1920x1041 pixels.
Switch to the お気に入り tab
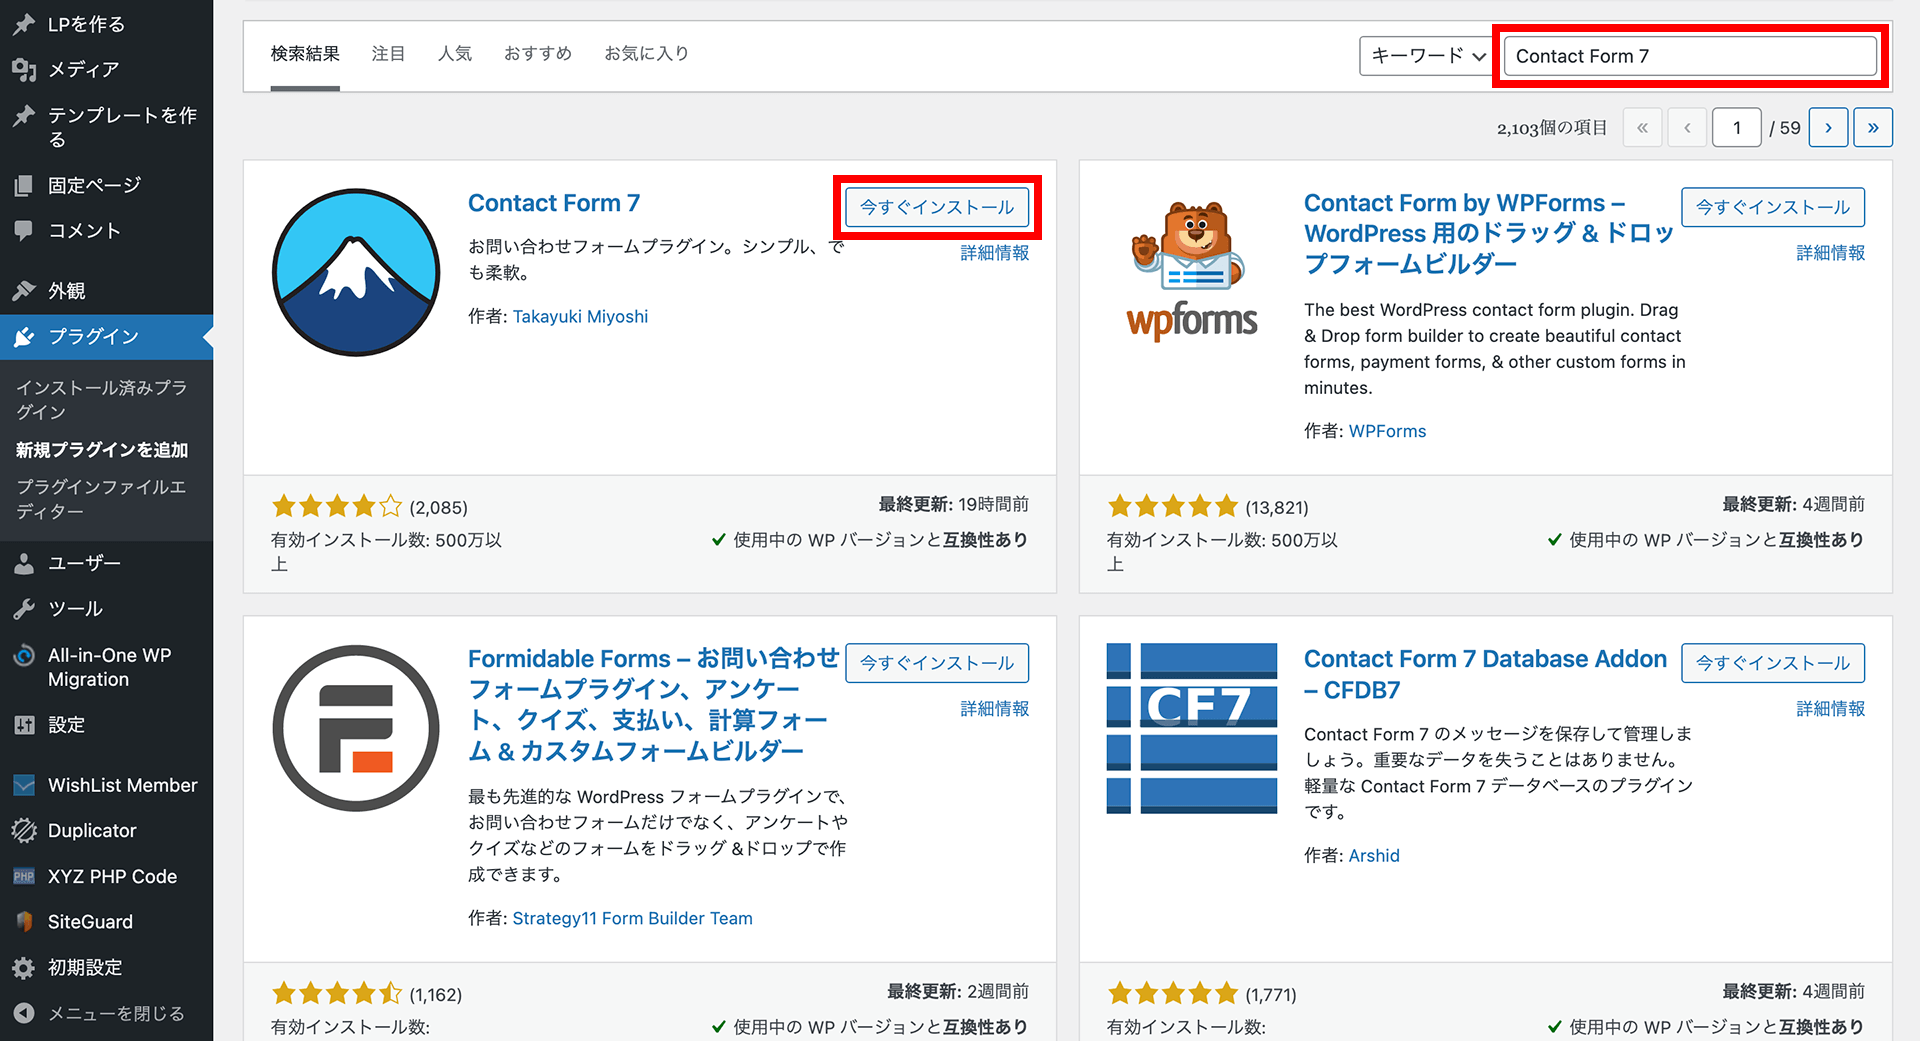tap(646, 54)
